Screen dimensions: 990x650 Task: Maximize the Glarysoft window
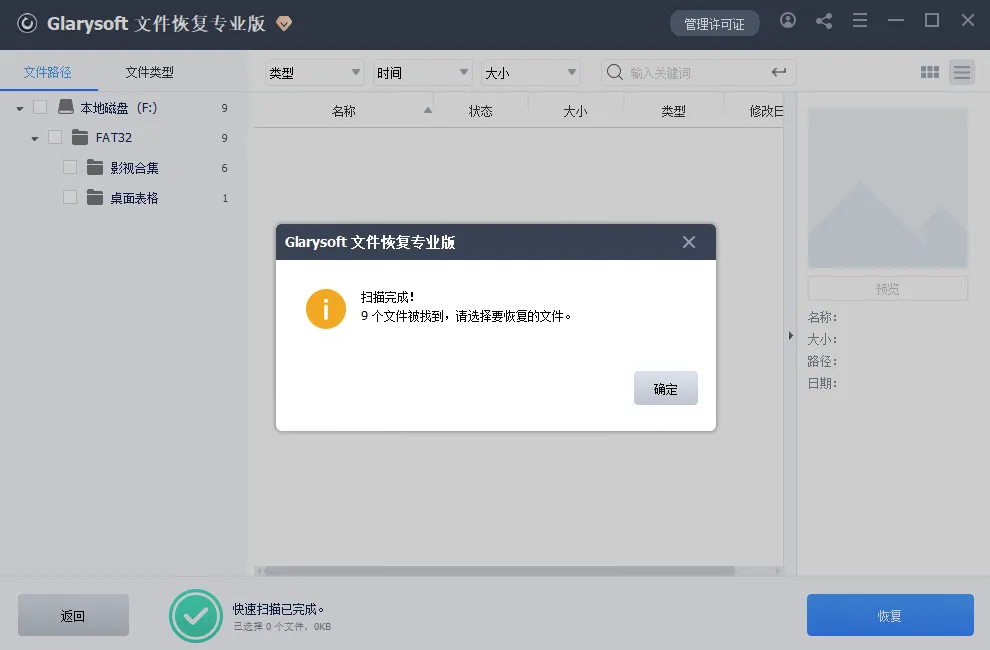point(932,21)
